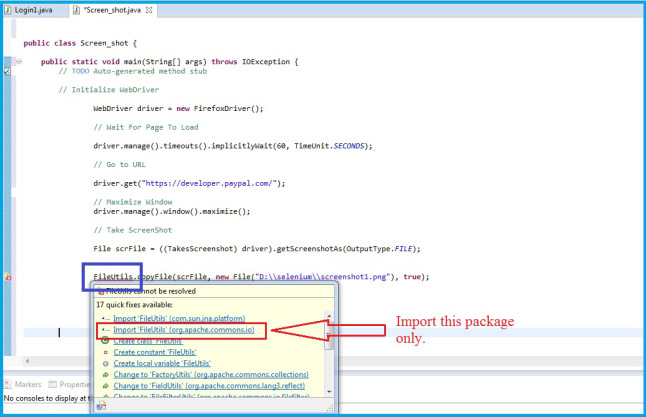The width and height of the screenshot is (646, 417).
Task: Import FileUtils from com.sun.jna.platform
Action: [x=179, y=319]
